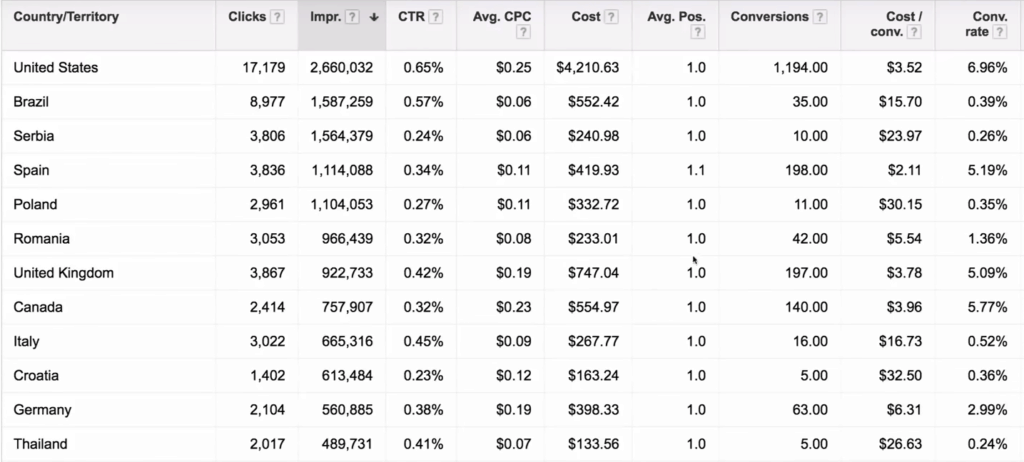
Task: Select the Canada row label
Action: tap(38, 307)
